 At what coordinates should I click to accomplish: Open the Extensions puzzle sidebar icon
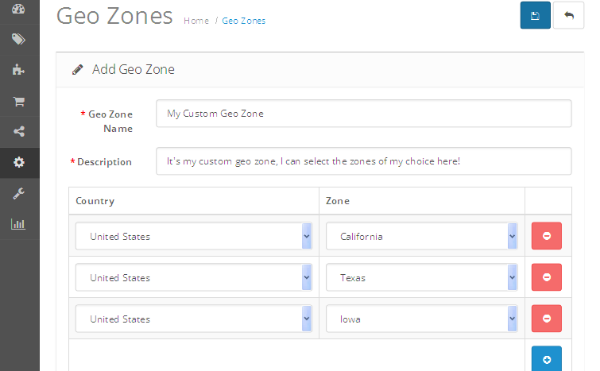(x=18, y=70)
